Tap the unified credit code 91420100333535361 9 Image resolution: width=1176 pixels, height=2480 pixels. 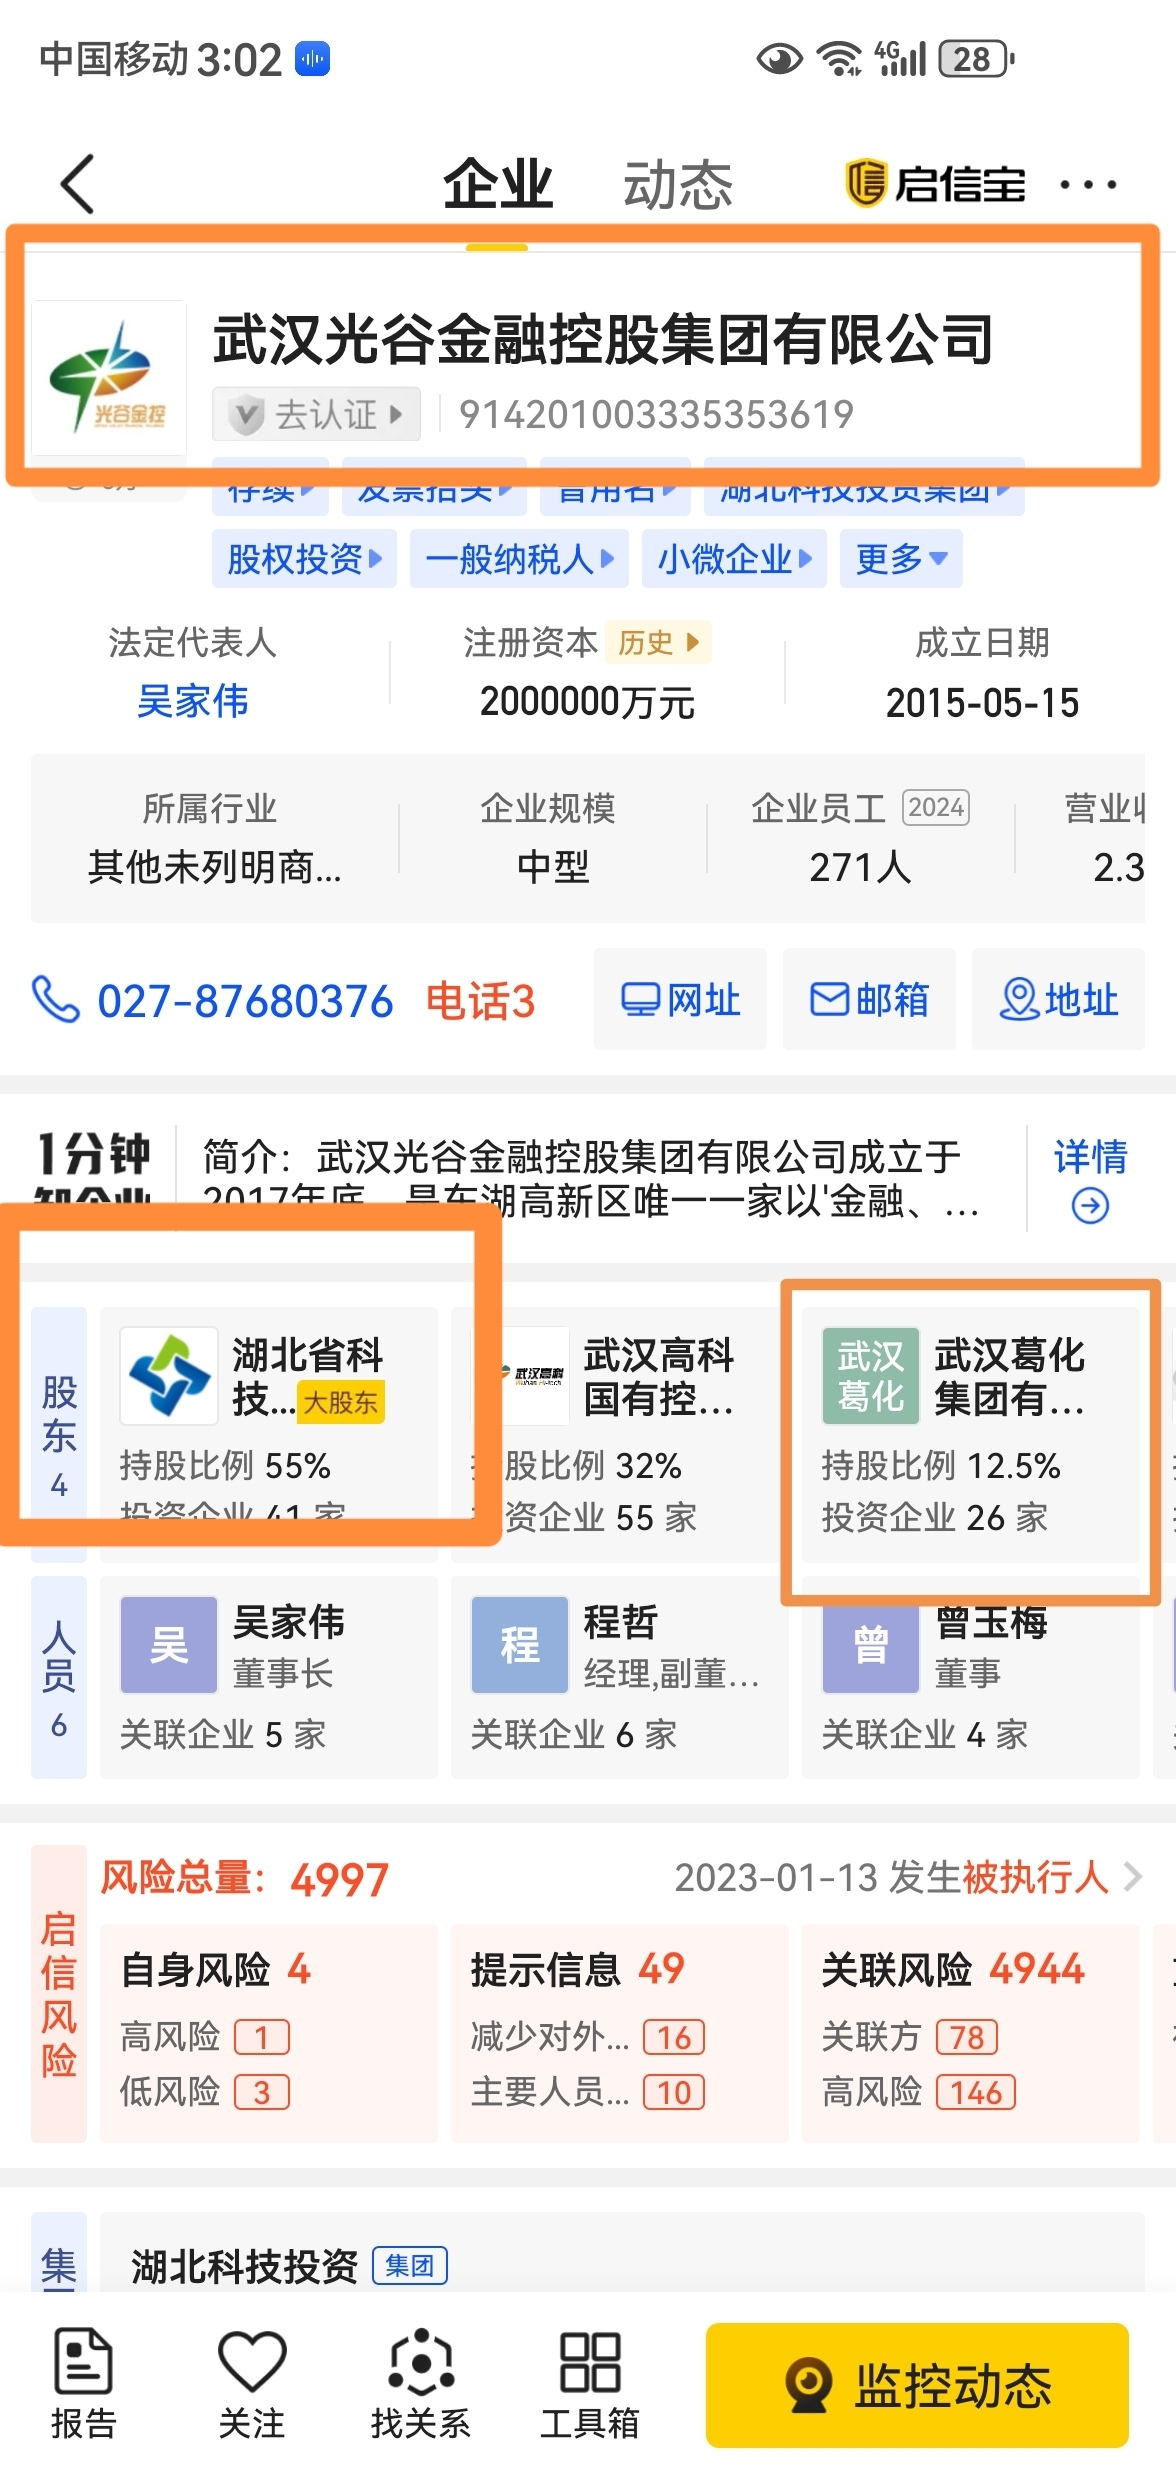656,414
